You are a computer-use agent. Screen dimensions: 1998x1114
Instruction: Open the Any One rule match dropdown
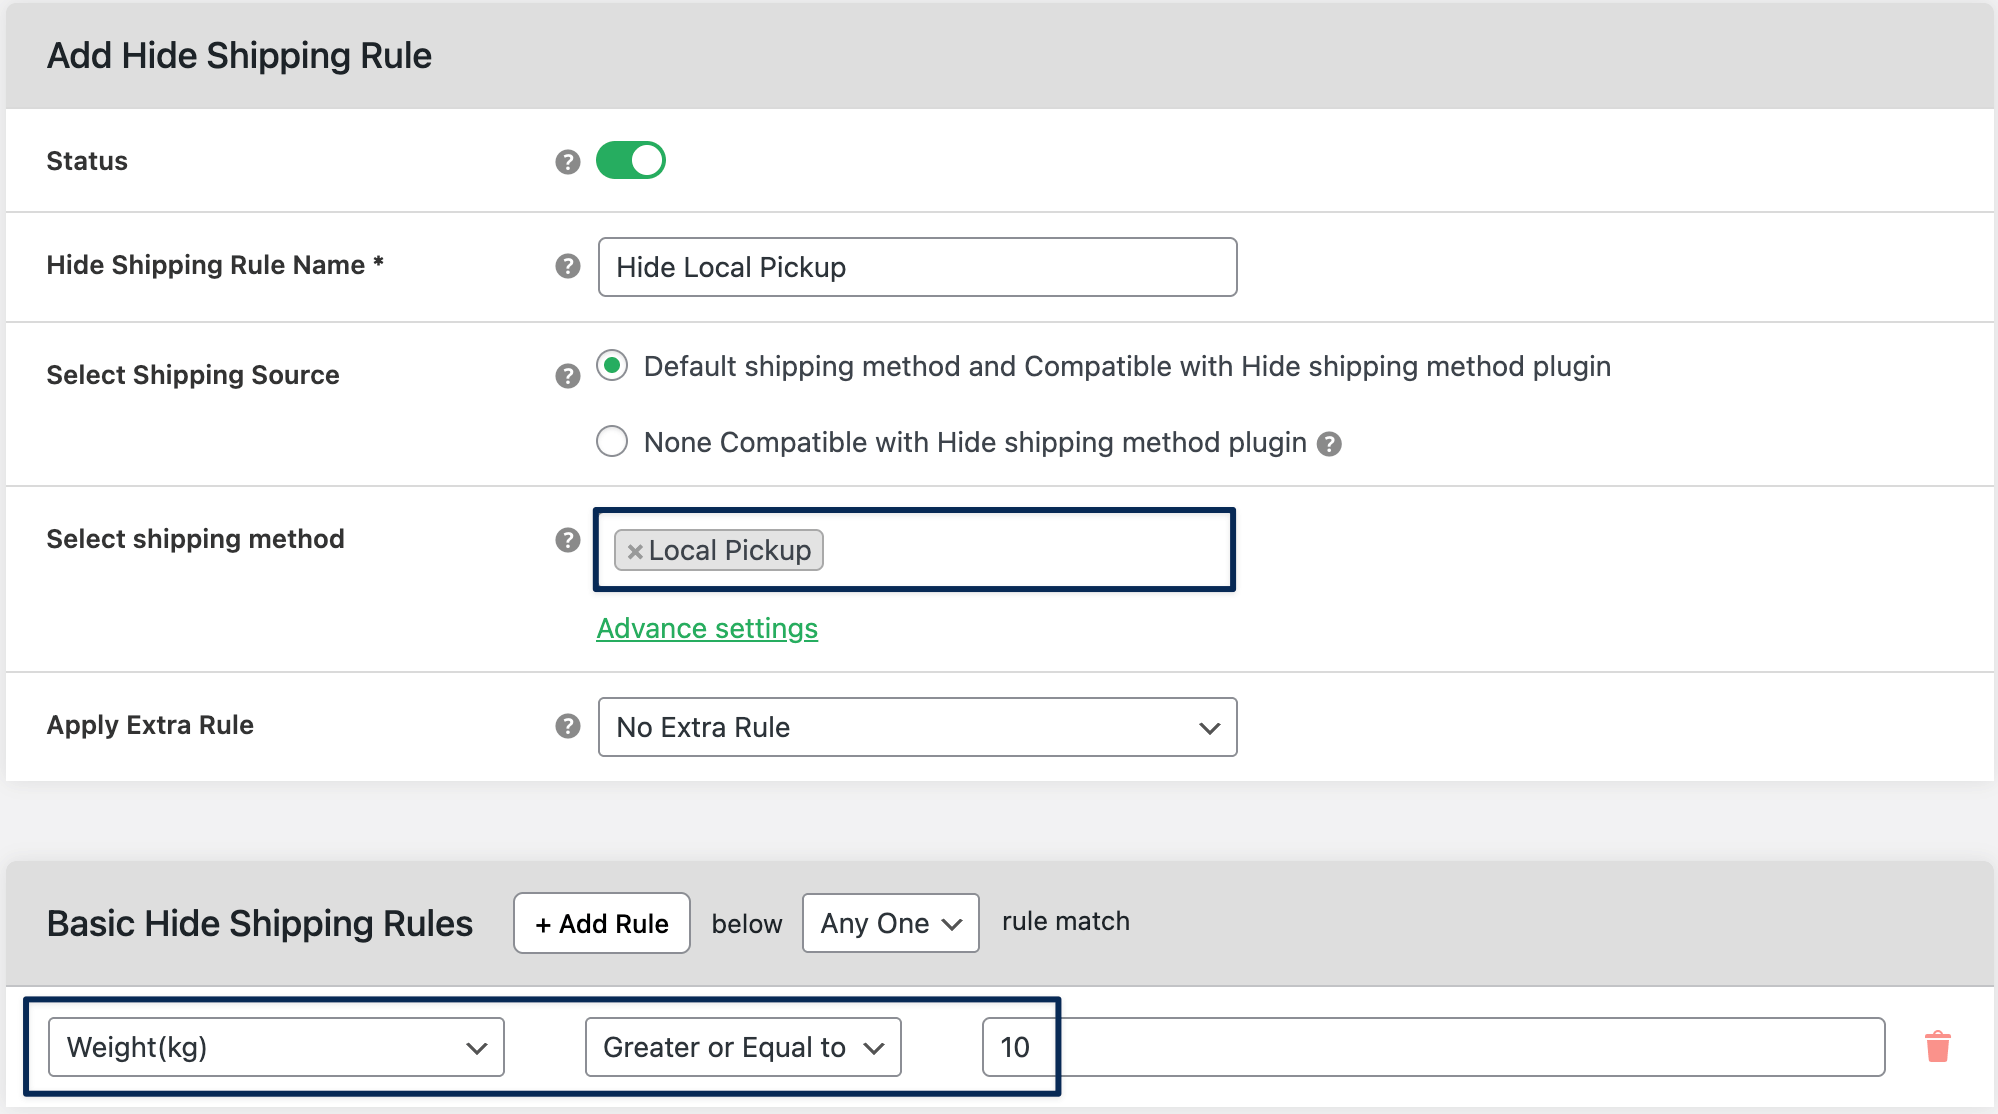[890, 923]
